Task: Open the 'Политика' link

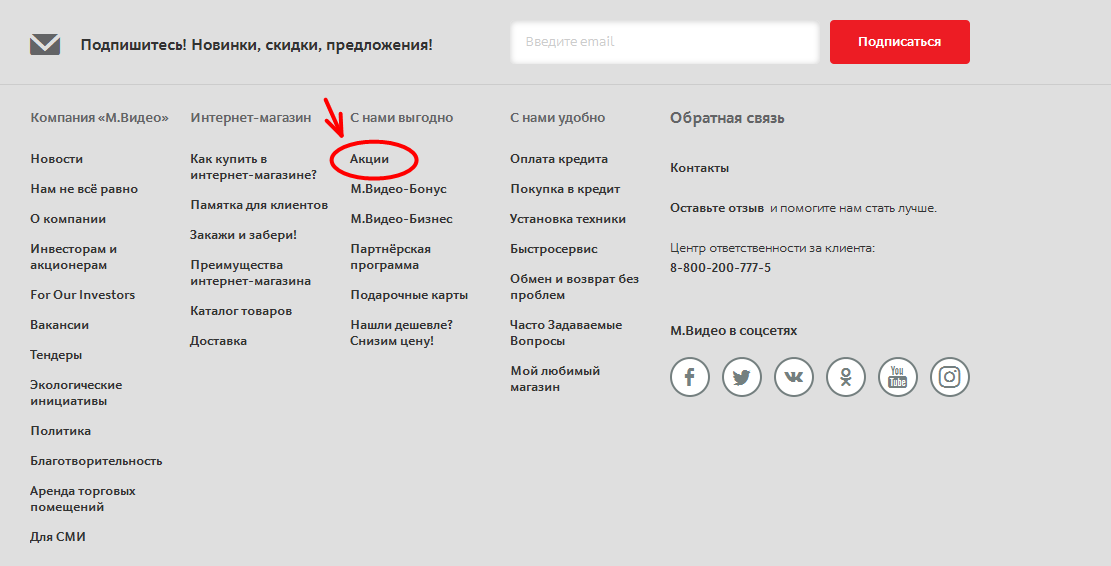Action: click(60, 431)
